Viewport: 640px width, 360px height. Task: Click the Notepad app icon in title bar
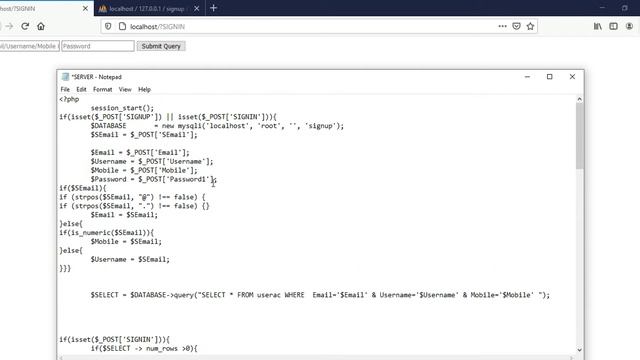[x=65, y=77]
